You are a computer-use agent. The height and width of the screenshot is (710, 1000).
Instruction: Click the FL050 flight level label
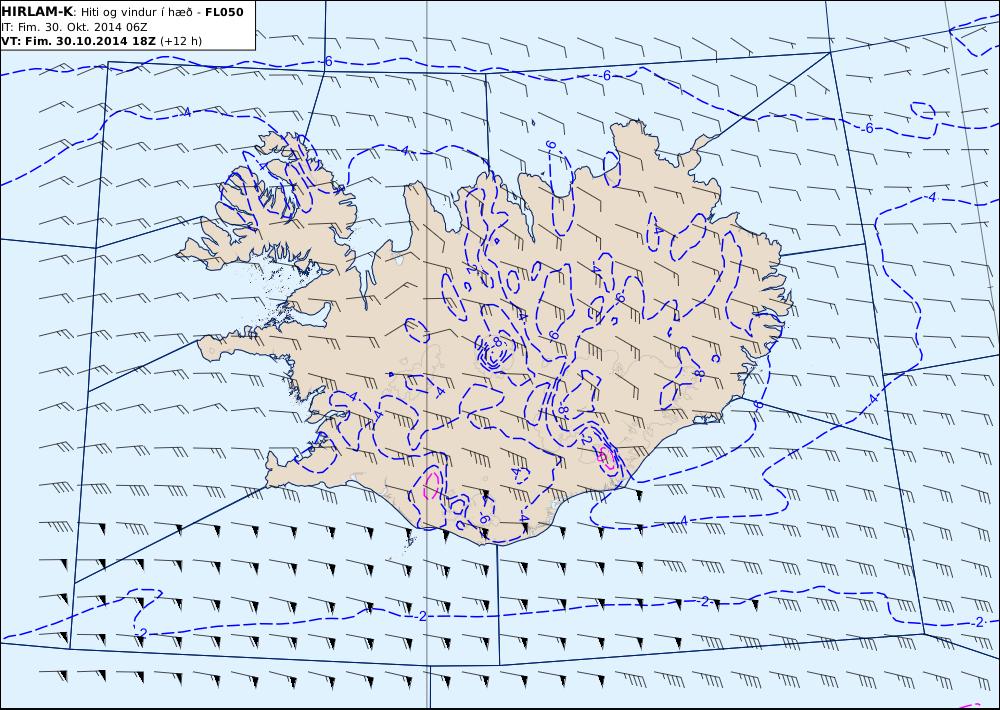click(x=224, y=12)
